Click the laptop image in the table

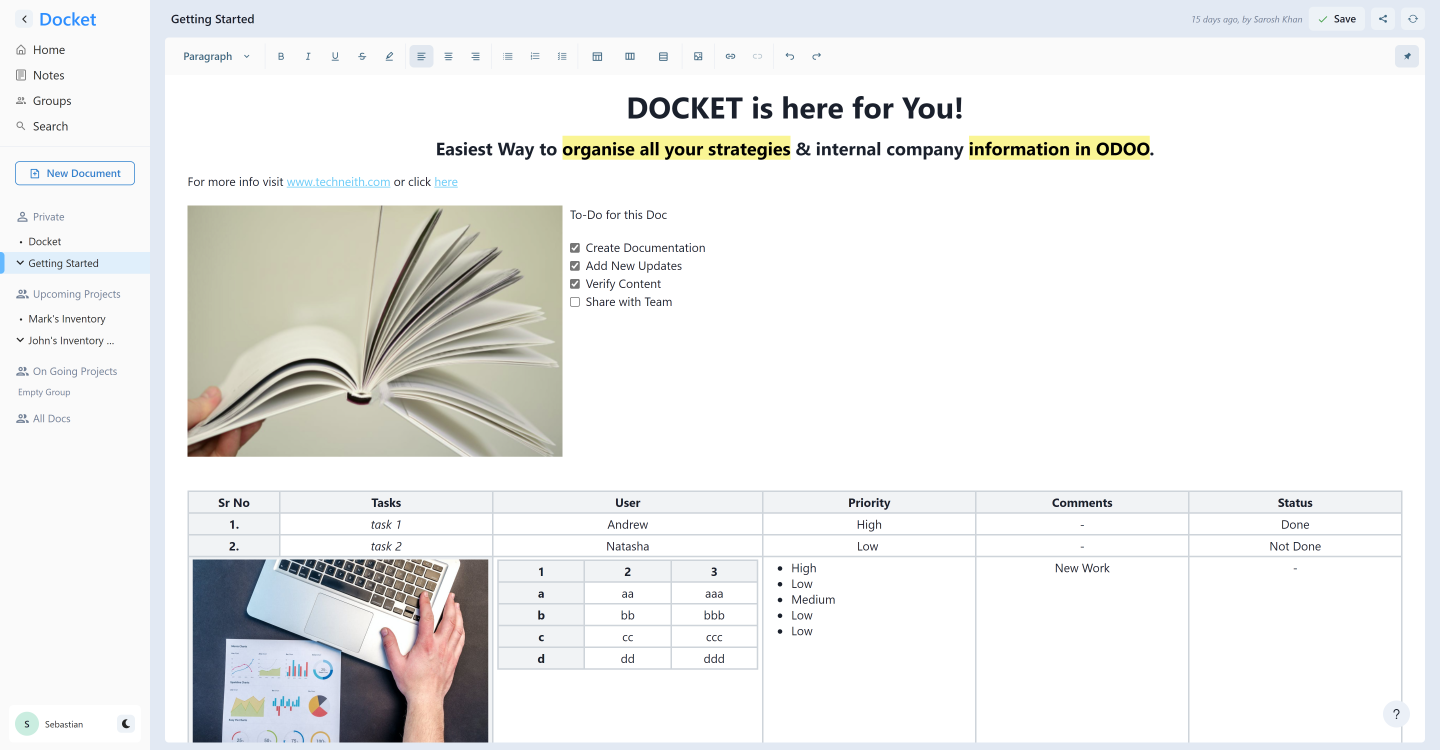click(x=340, y=650)
